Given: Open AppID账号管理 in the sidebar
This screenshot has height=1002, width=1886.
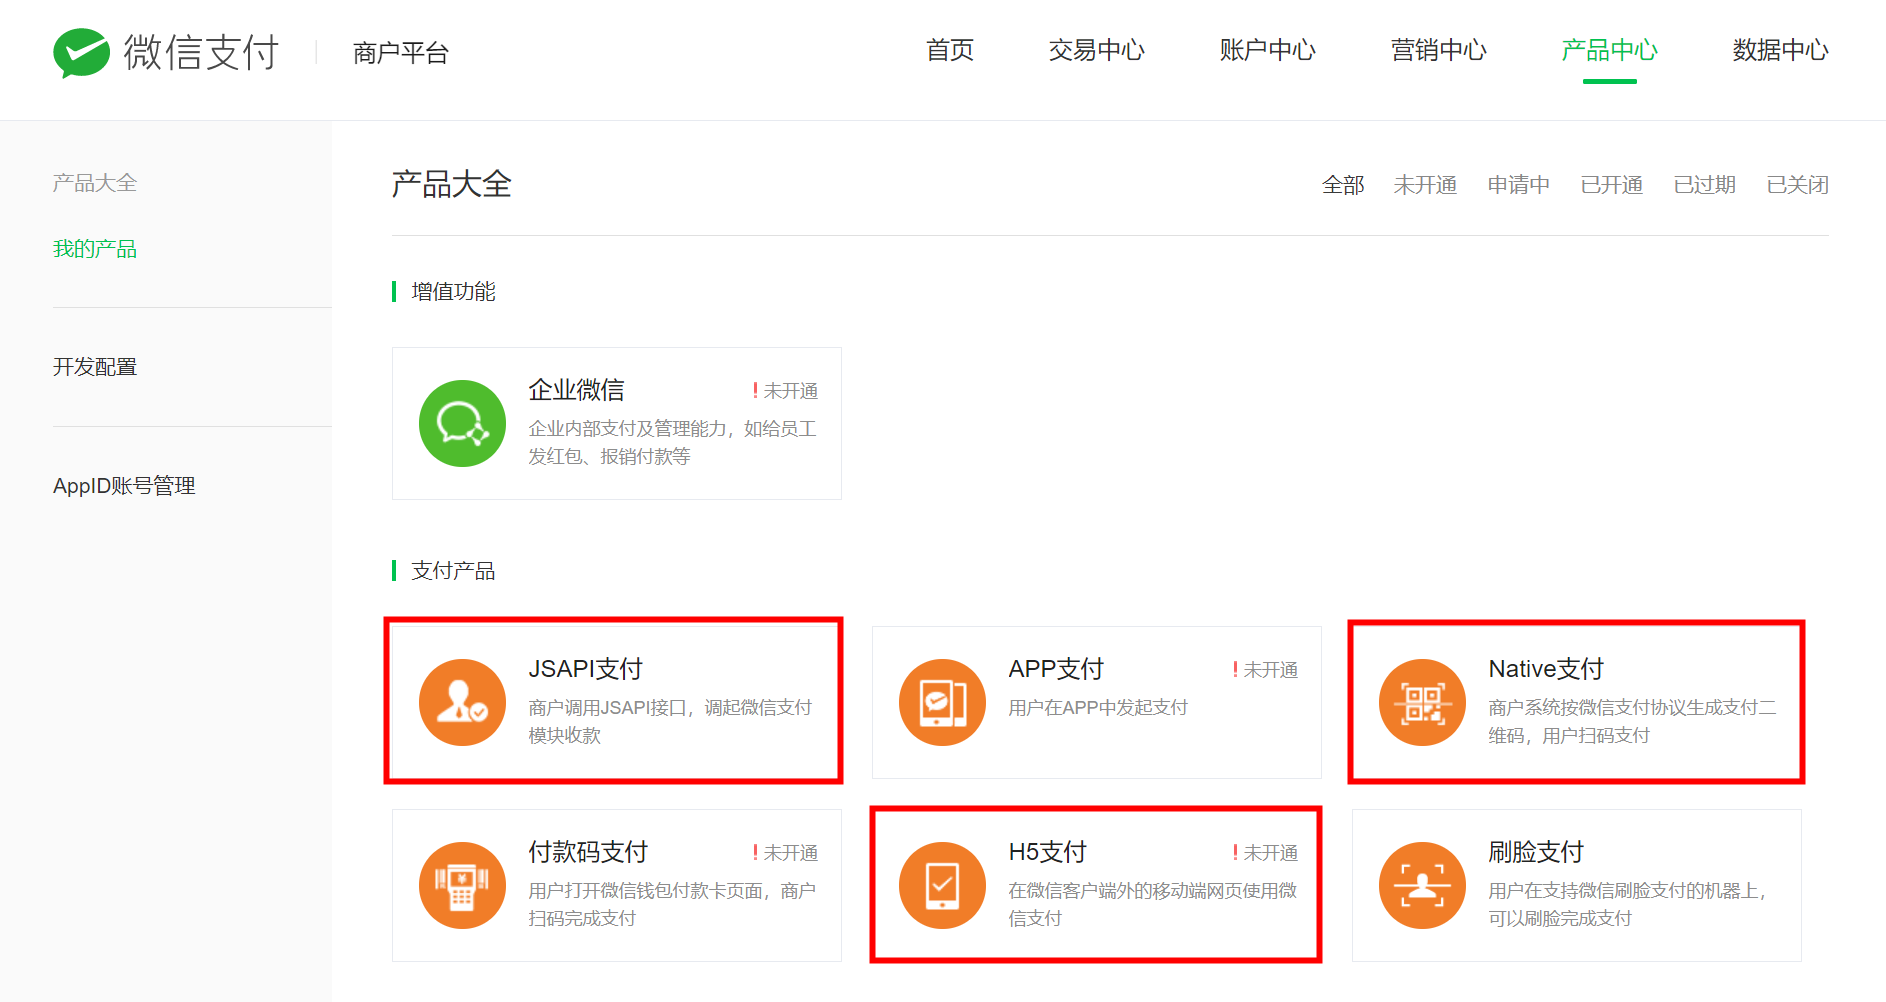Looking at the screenshot, I should [x=124, y=486].
